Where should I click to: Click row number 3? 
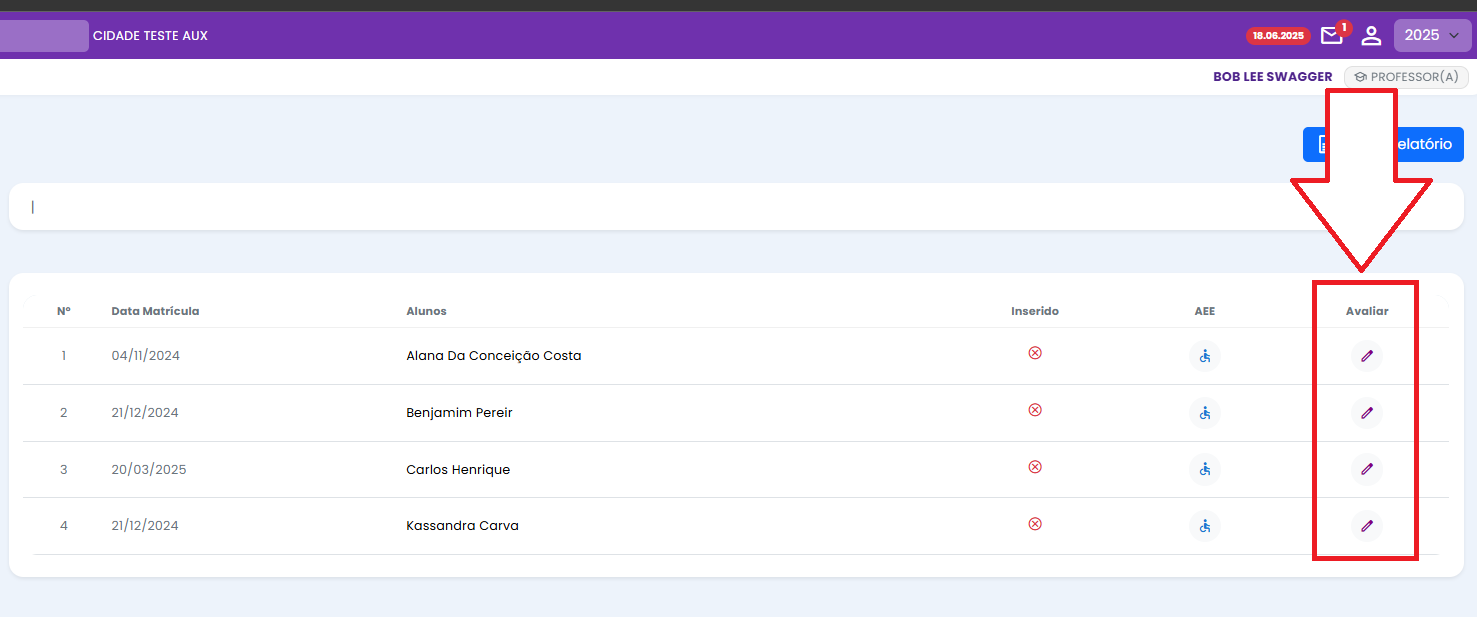pos(64,470)
